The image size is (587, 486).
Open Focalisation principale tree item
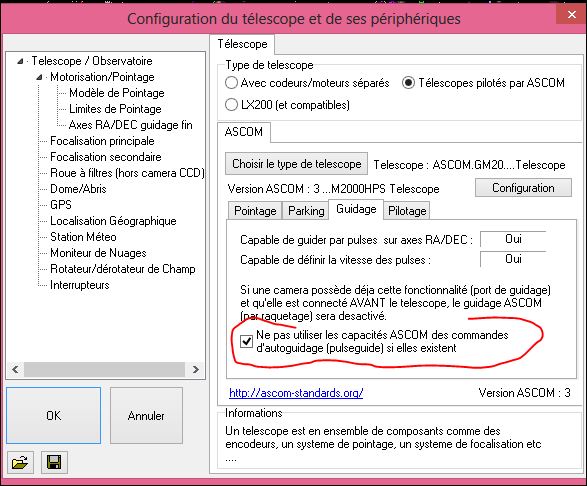click(x=102, y=141)
